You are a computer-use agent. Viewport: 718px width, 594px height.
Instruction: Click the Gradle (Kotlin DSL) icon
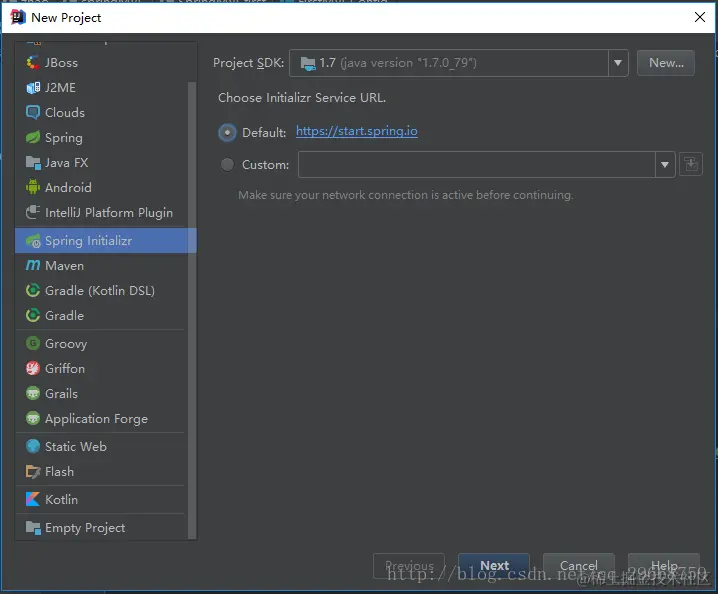(x=33, y=290)
